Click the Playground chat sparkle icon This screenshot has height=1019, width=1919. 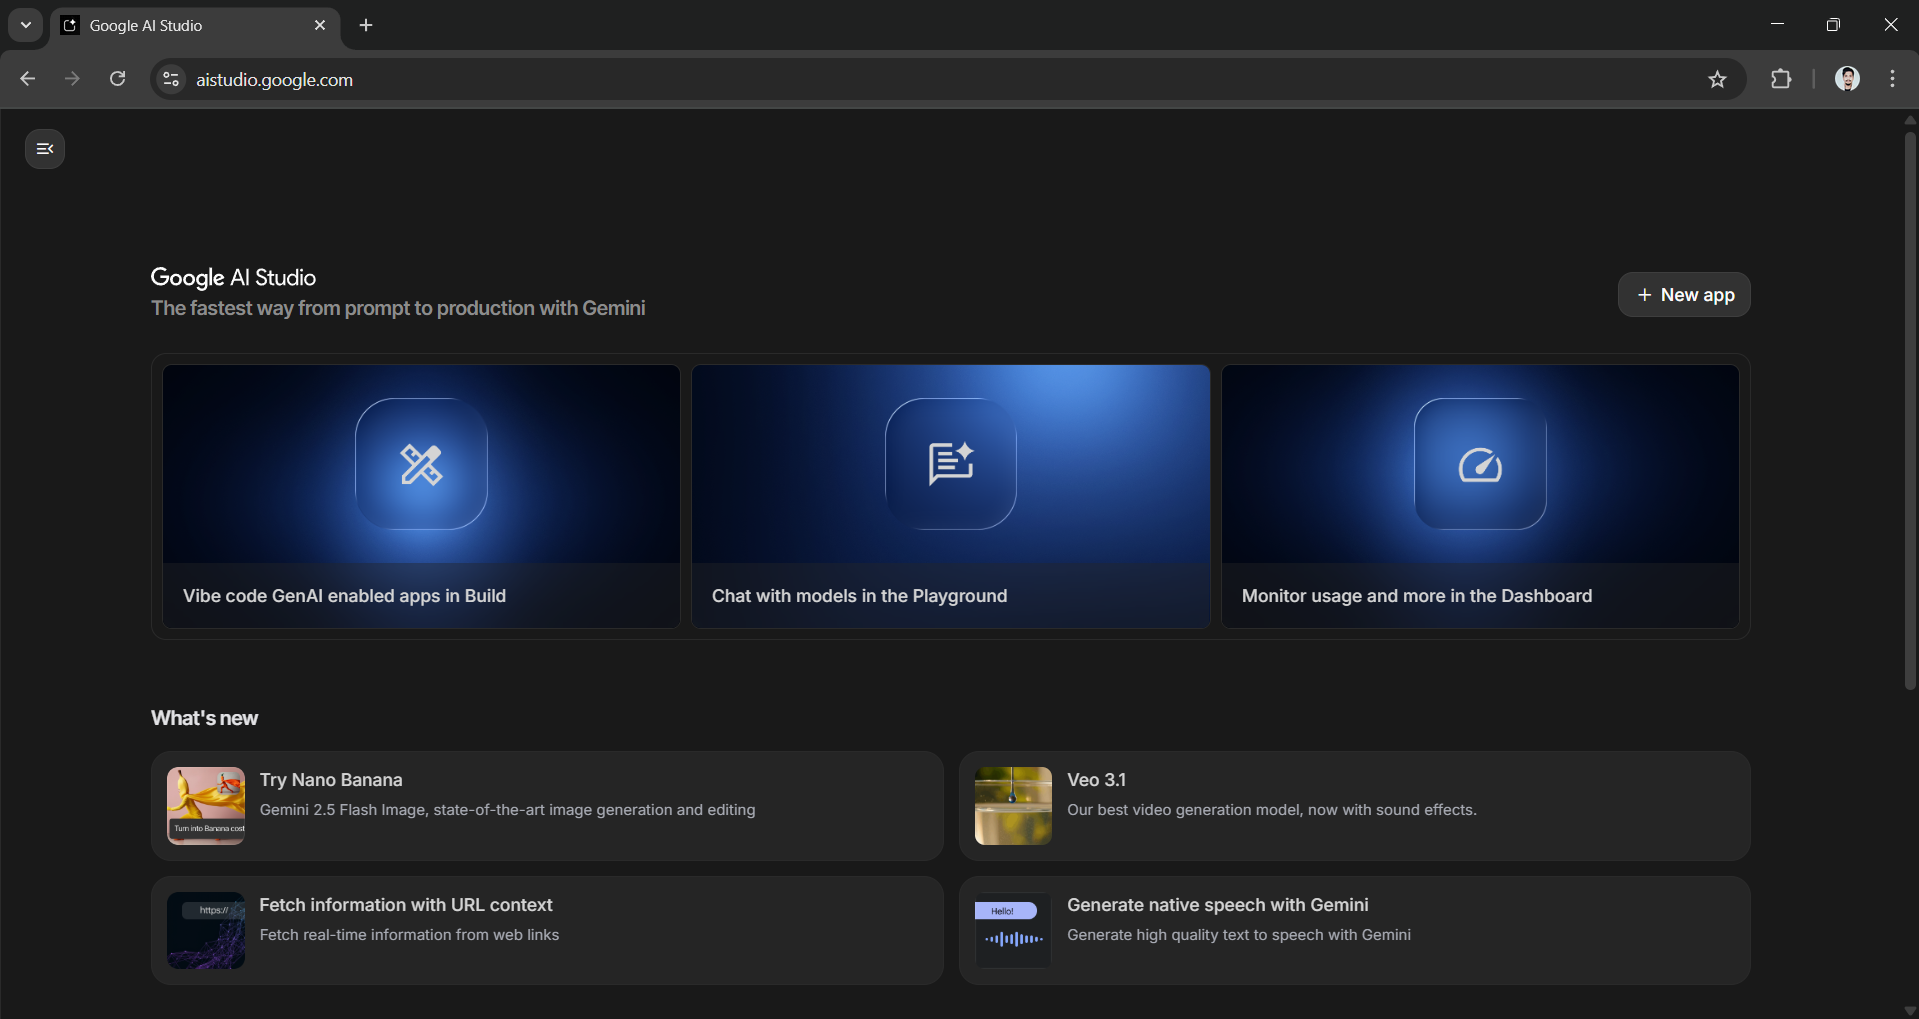950,464
